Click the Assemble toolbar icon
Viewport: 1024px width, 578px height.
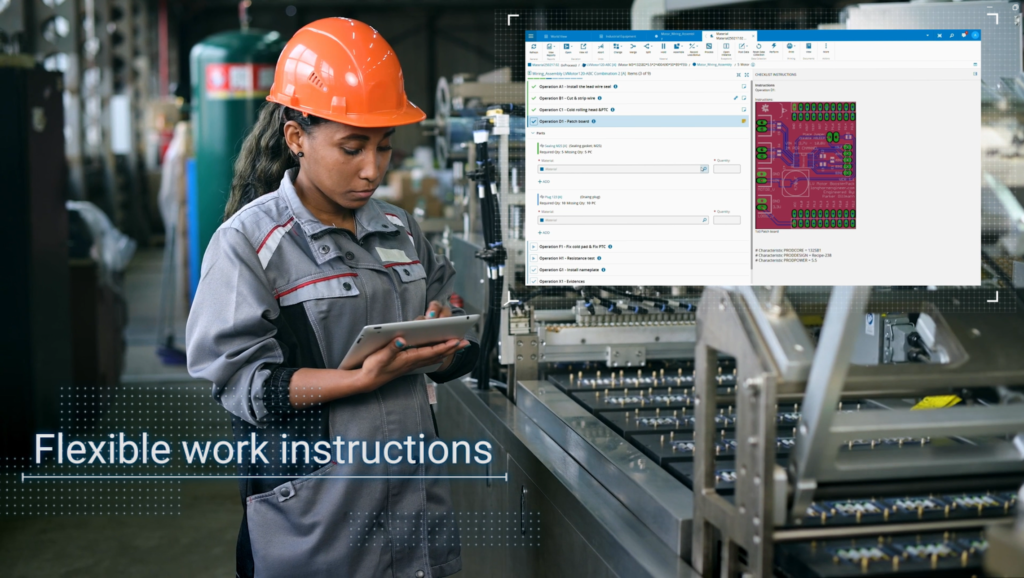coord(679,46)
